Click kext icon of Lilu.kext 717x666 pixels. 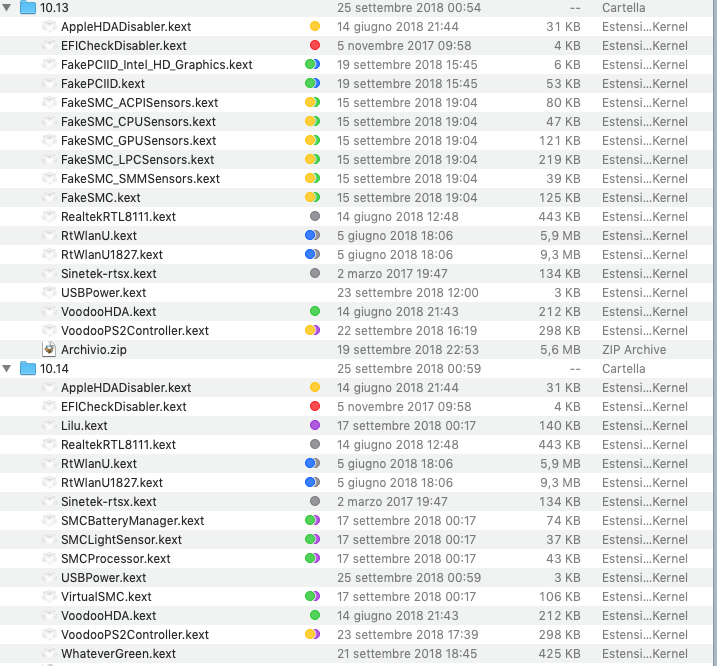49,425
